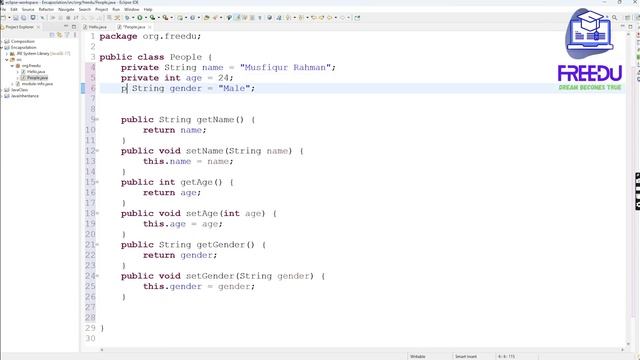
Task: Click the Save All icon in the toolbar
Action: pos(23,18)
